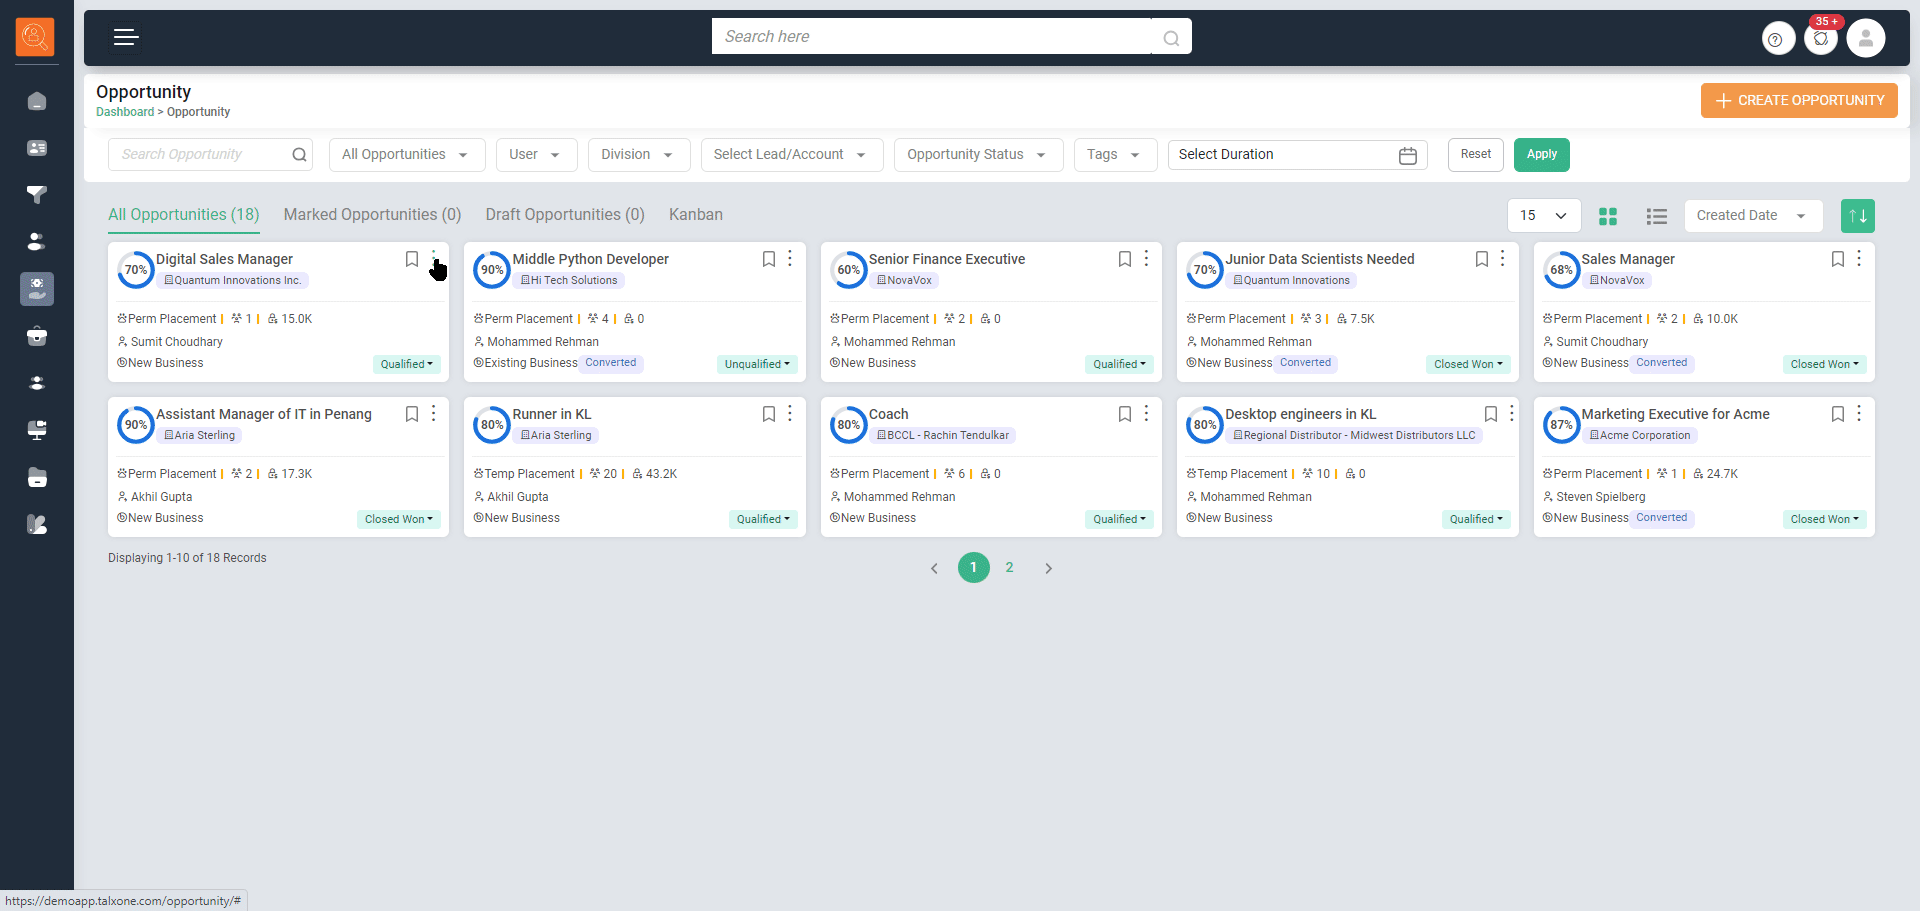Click the Create Opportunity button
This screenshot has height=911, width=1920.
pyautogui.click(x=1798, y=101)
